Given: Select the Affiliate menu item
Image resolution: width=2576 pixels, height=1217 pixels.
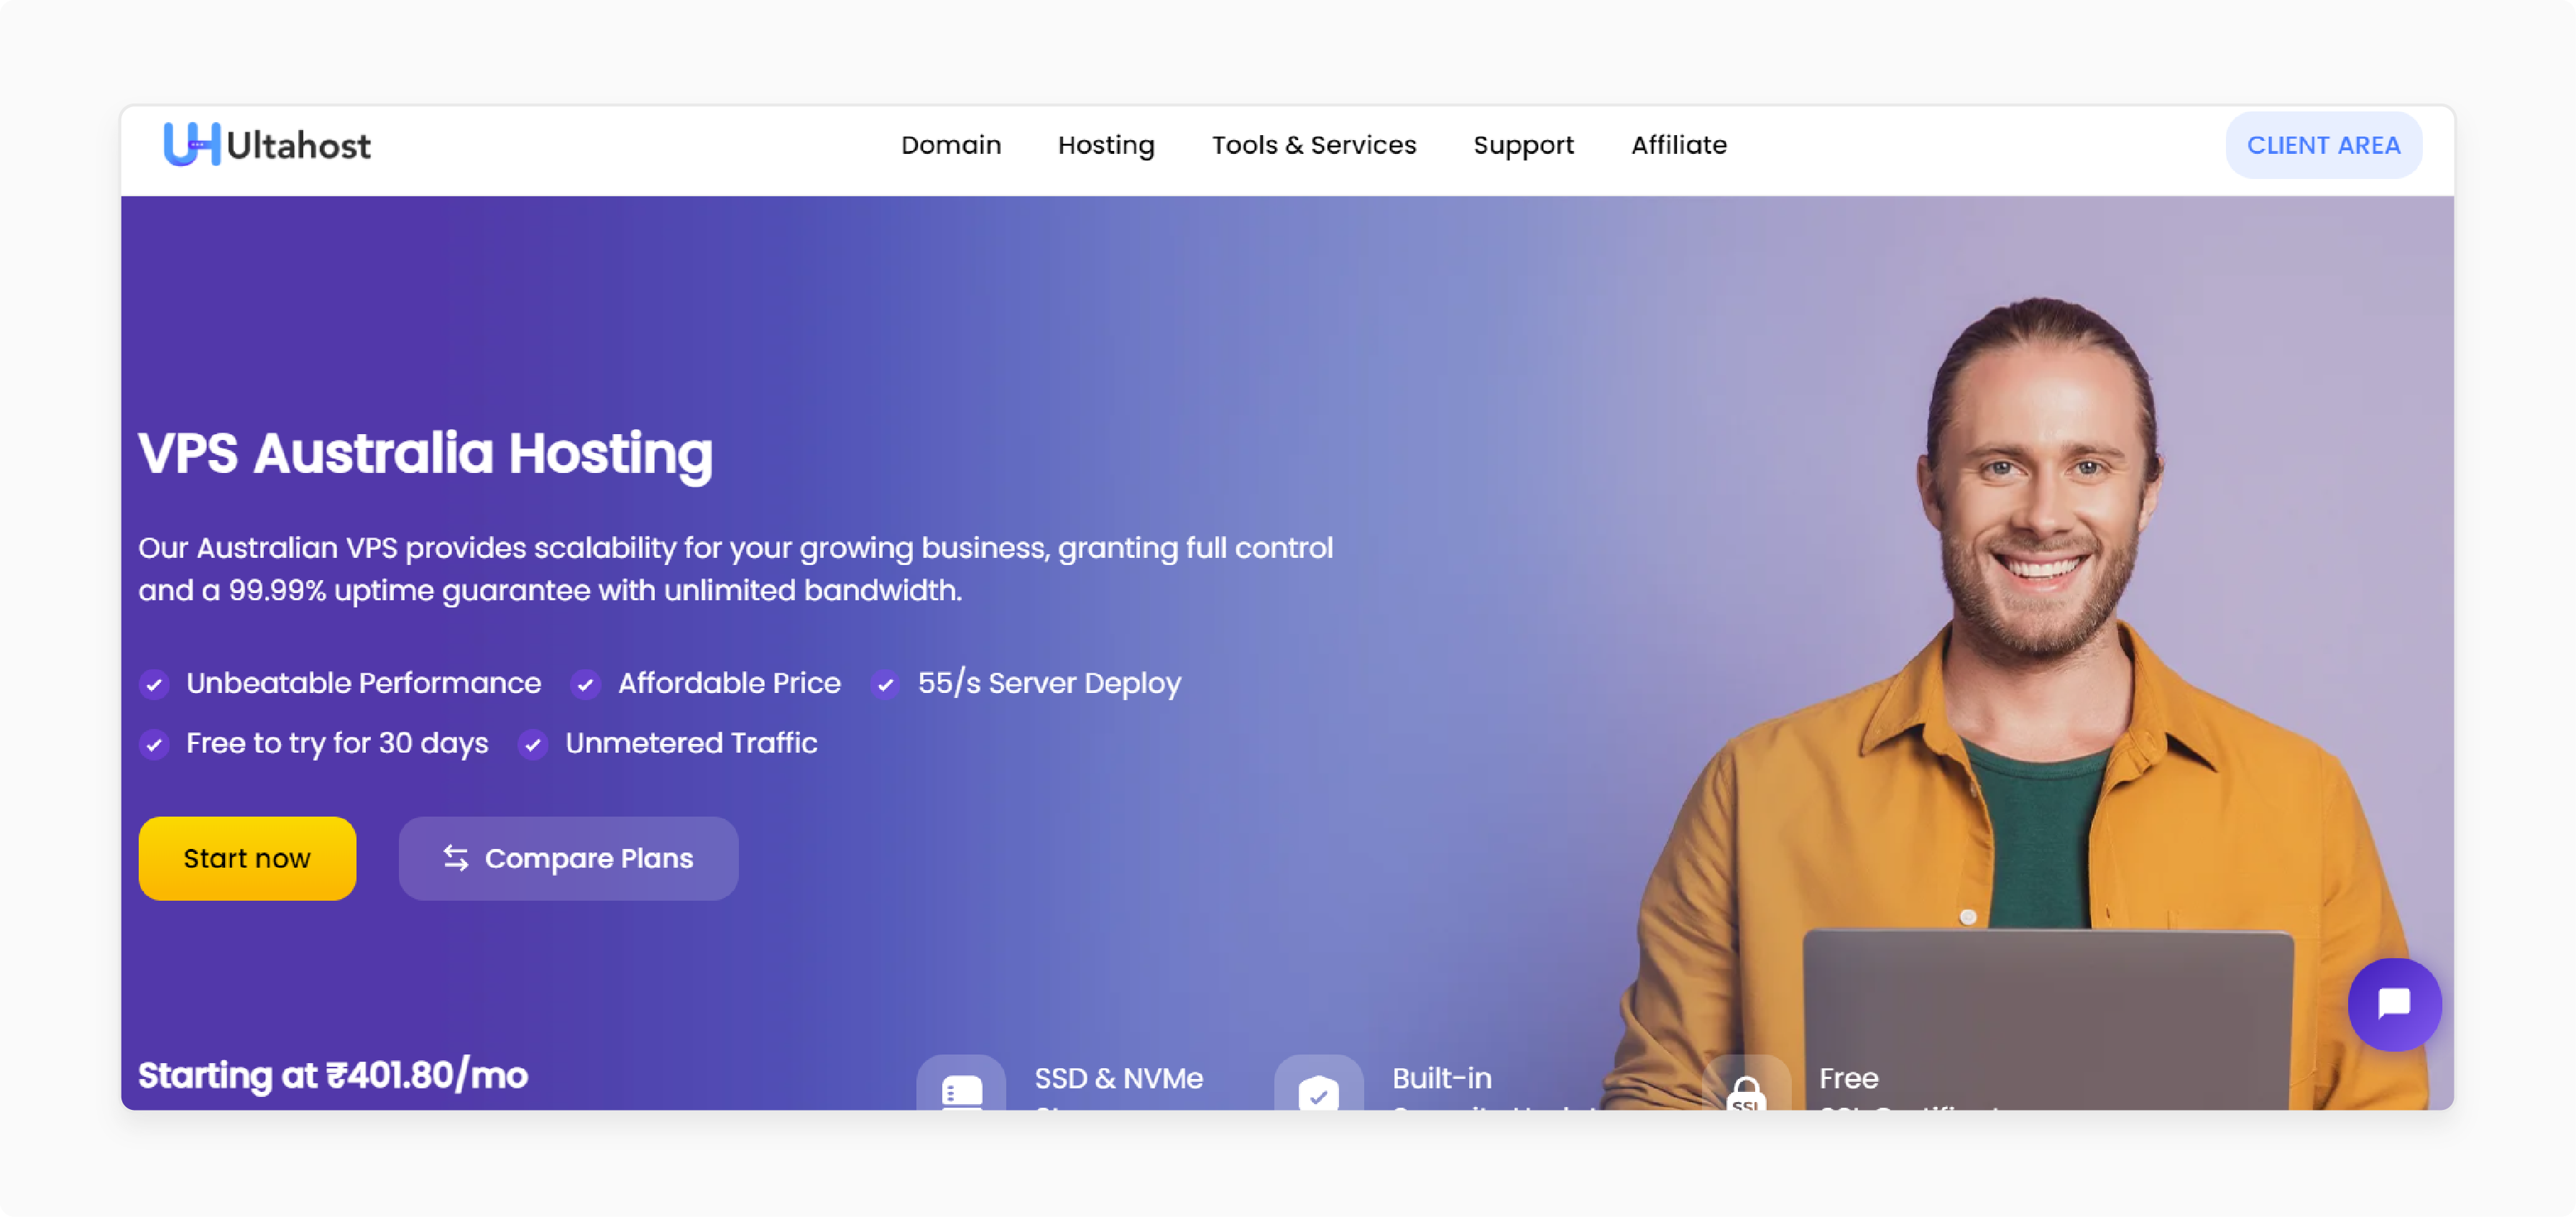Looking at the screenshot, I should (x=1679, y=144).
